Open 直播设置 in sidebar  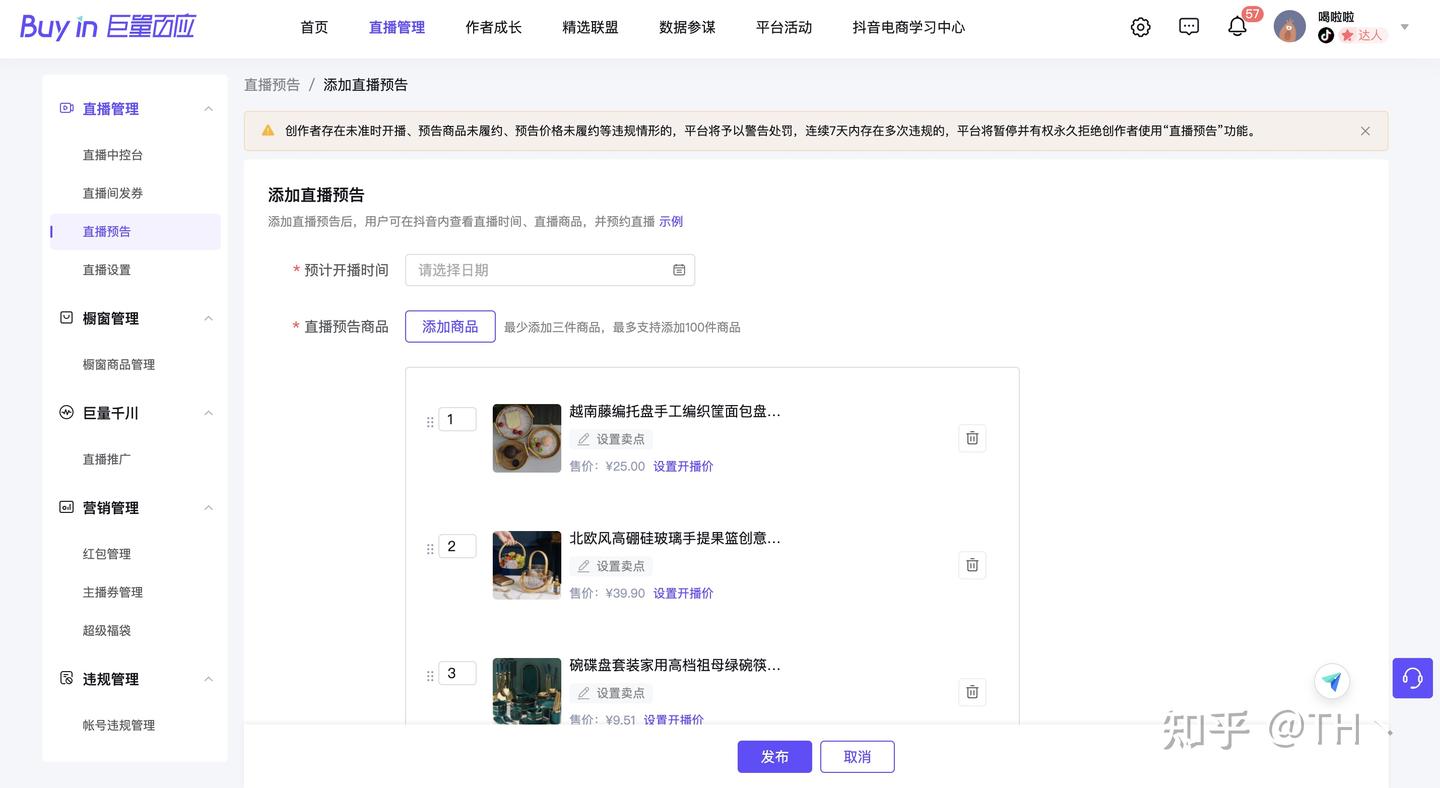(x=107, y=270)
